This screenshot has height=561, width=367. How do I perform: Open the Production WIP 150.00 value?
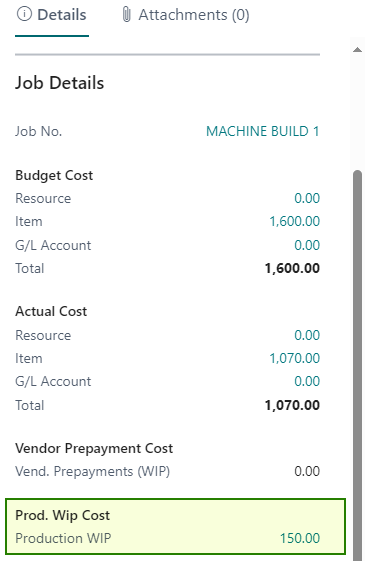[x=300, y=538]
